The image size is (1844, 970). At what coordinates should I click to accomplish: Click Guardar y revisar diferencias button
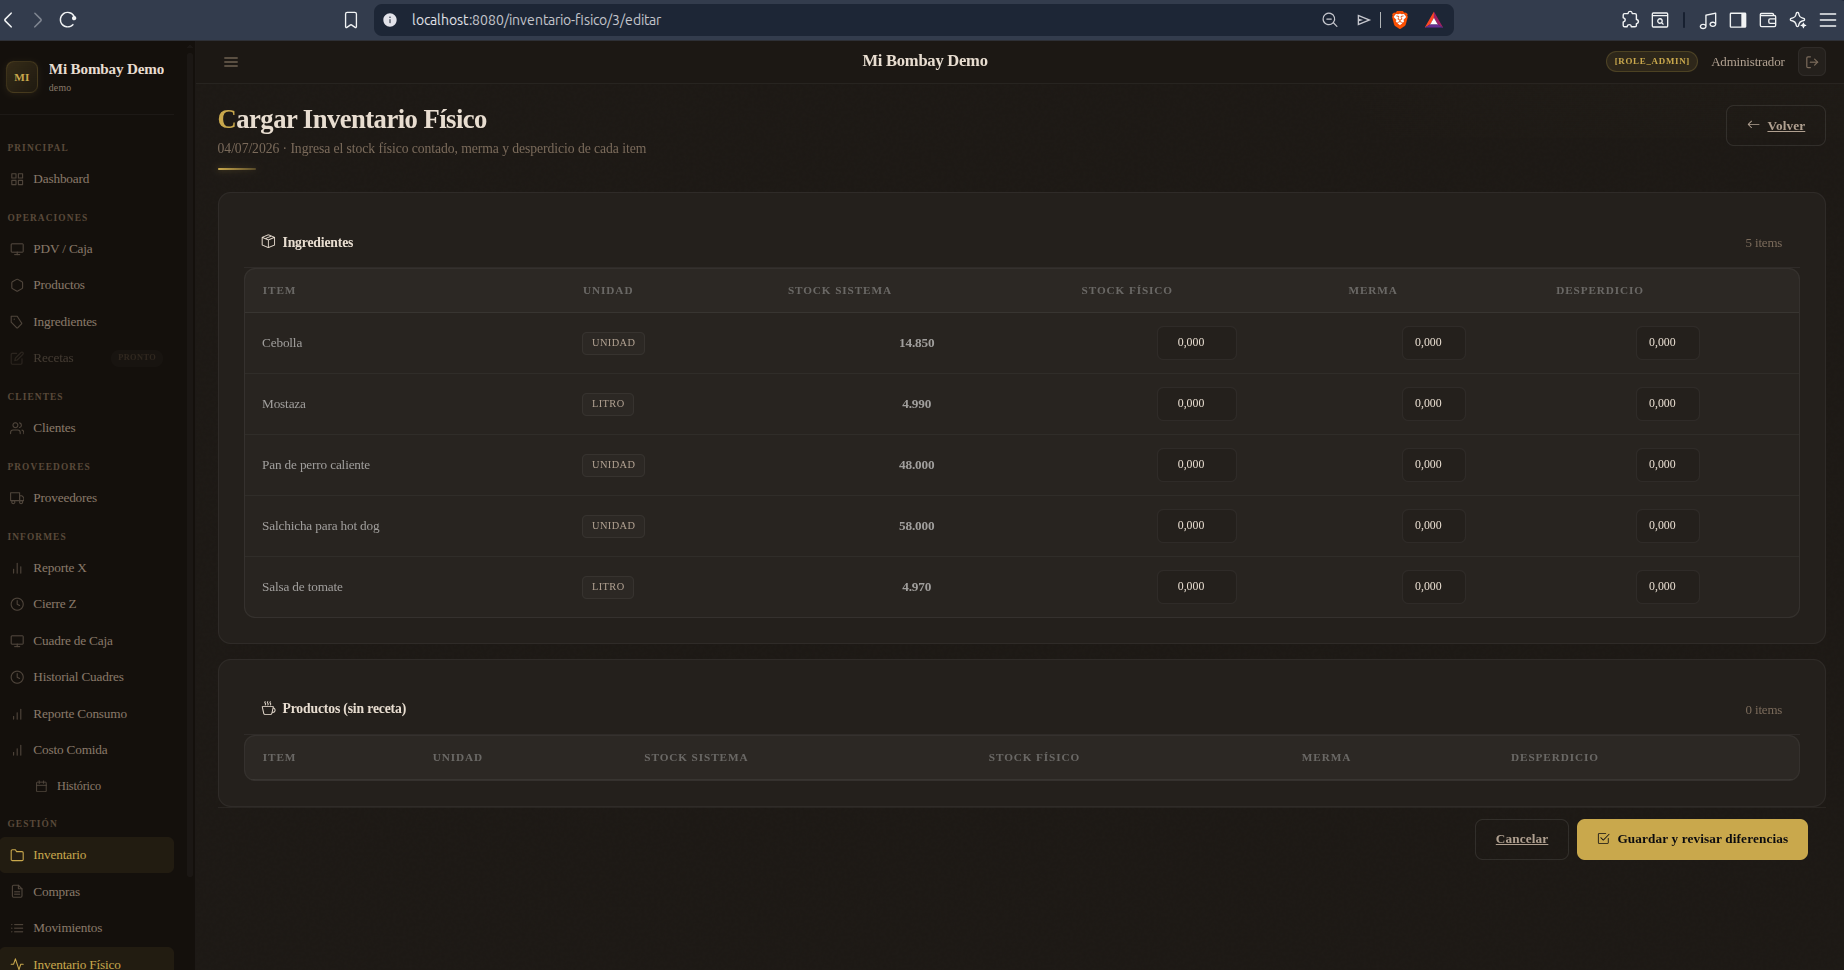point(1692,839)
